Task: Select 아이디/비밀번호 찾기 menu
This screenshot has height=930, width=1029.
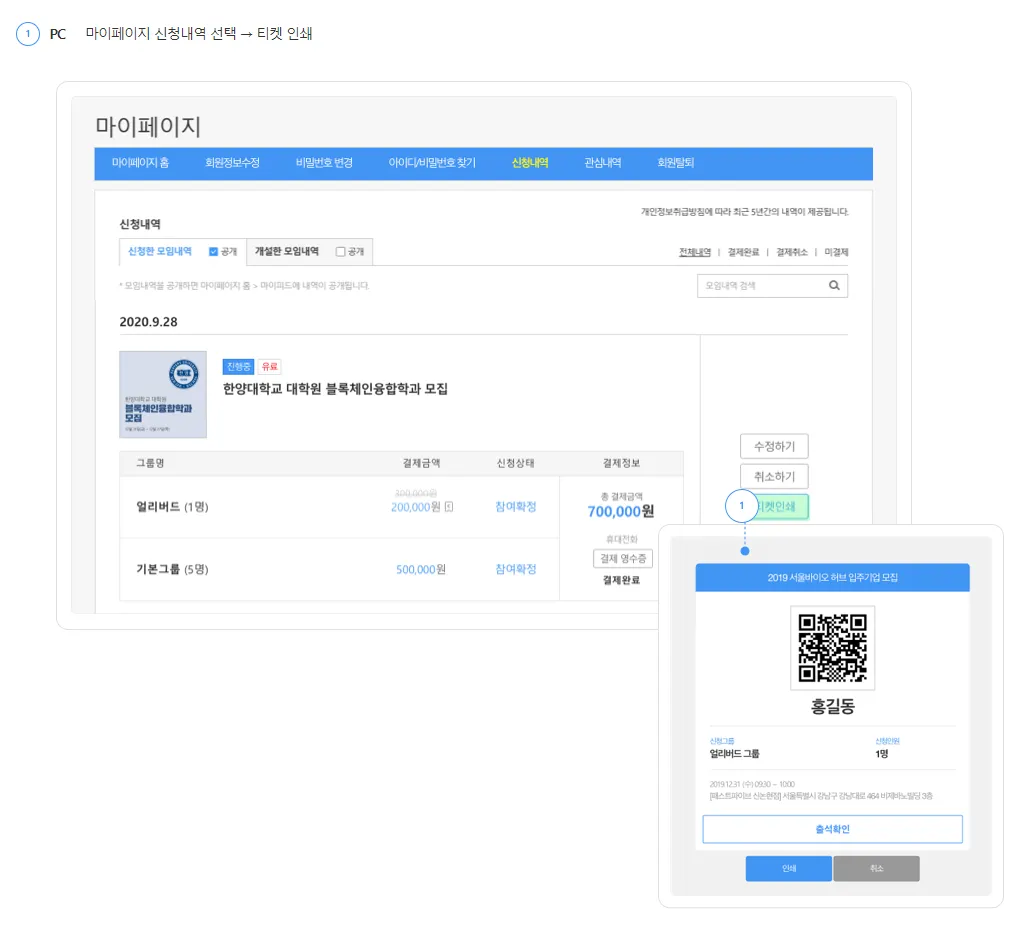Action: 432,163
